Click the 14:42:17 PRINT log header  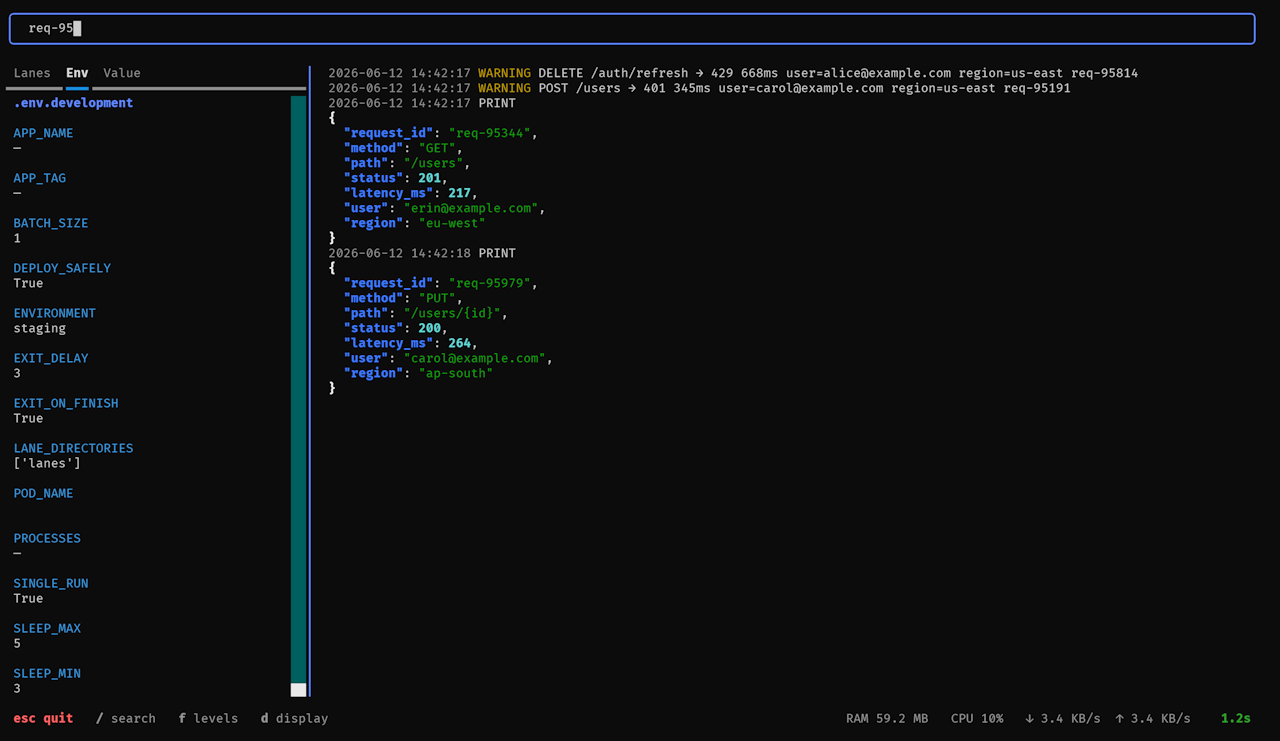point(422,103)
